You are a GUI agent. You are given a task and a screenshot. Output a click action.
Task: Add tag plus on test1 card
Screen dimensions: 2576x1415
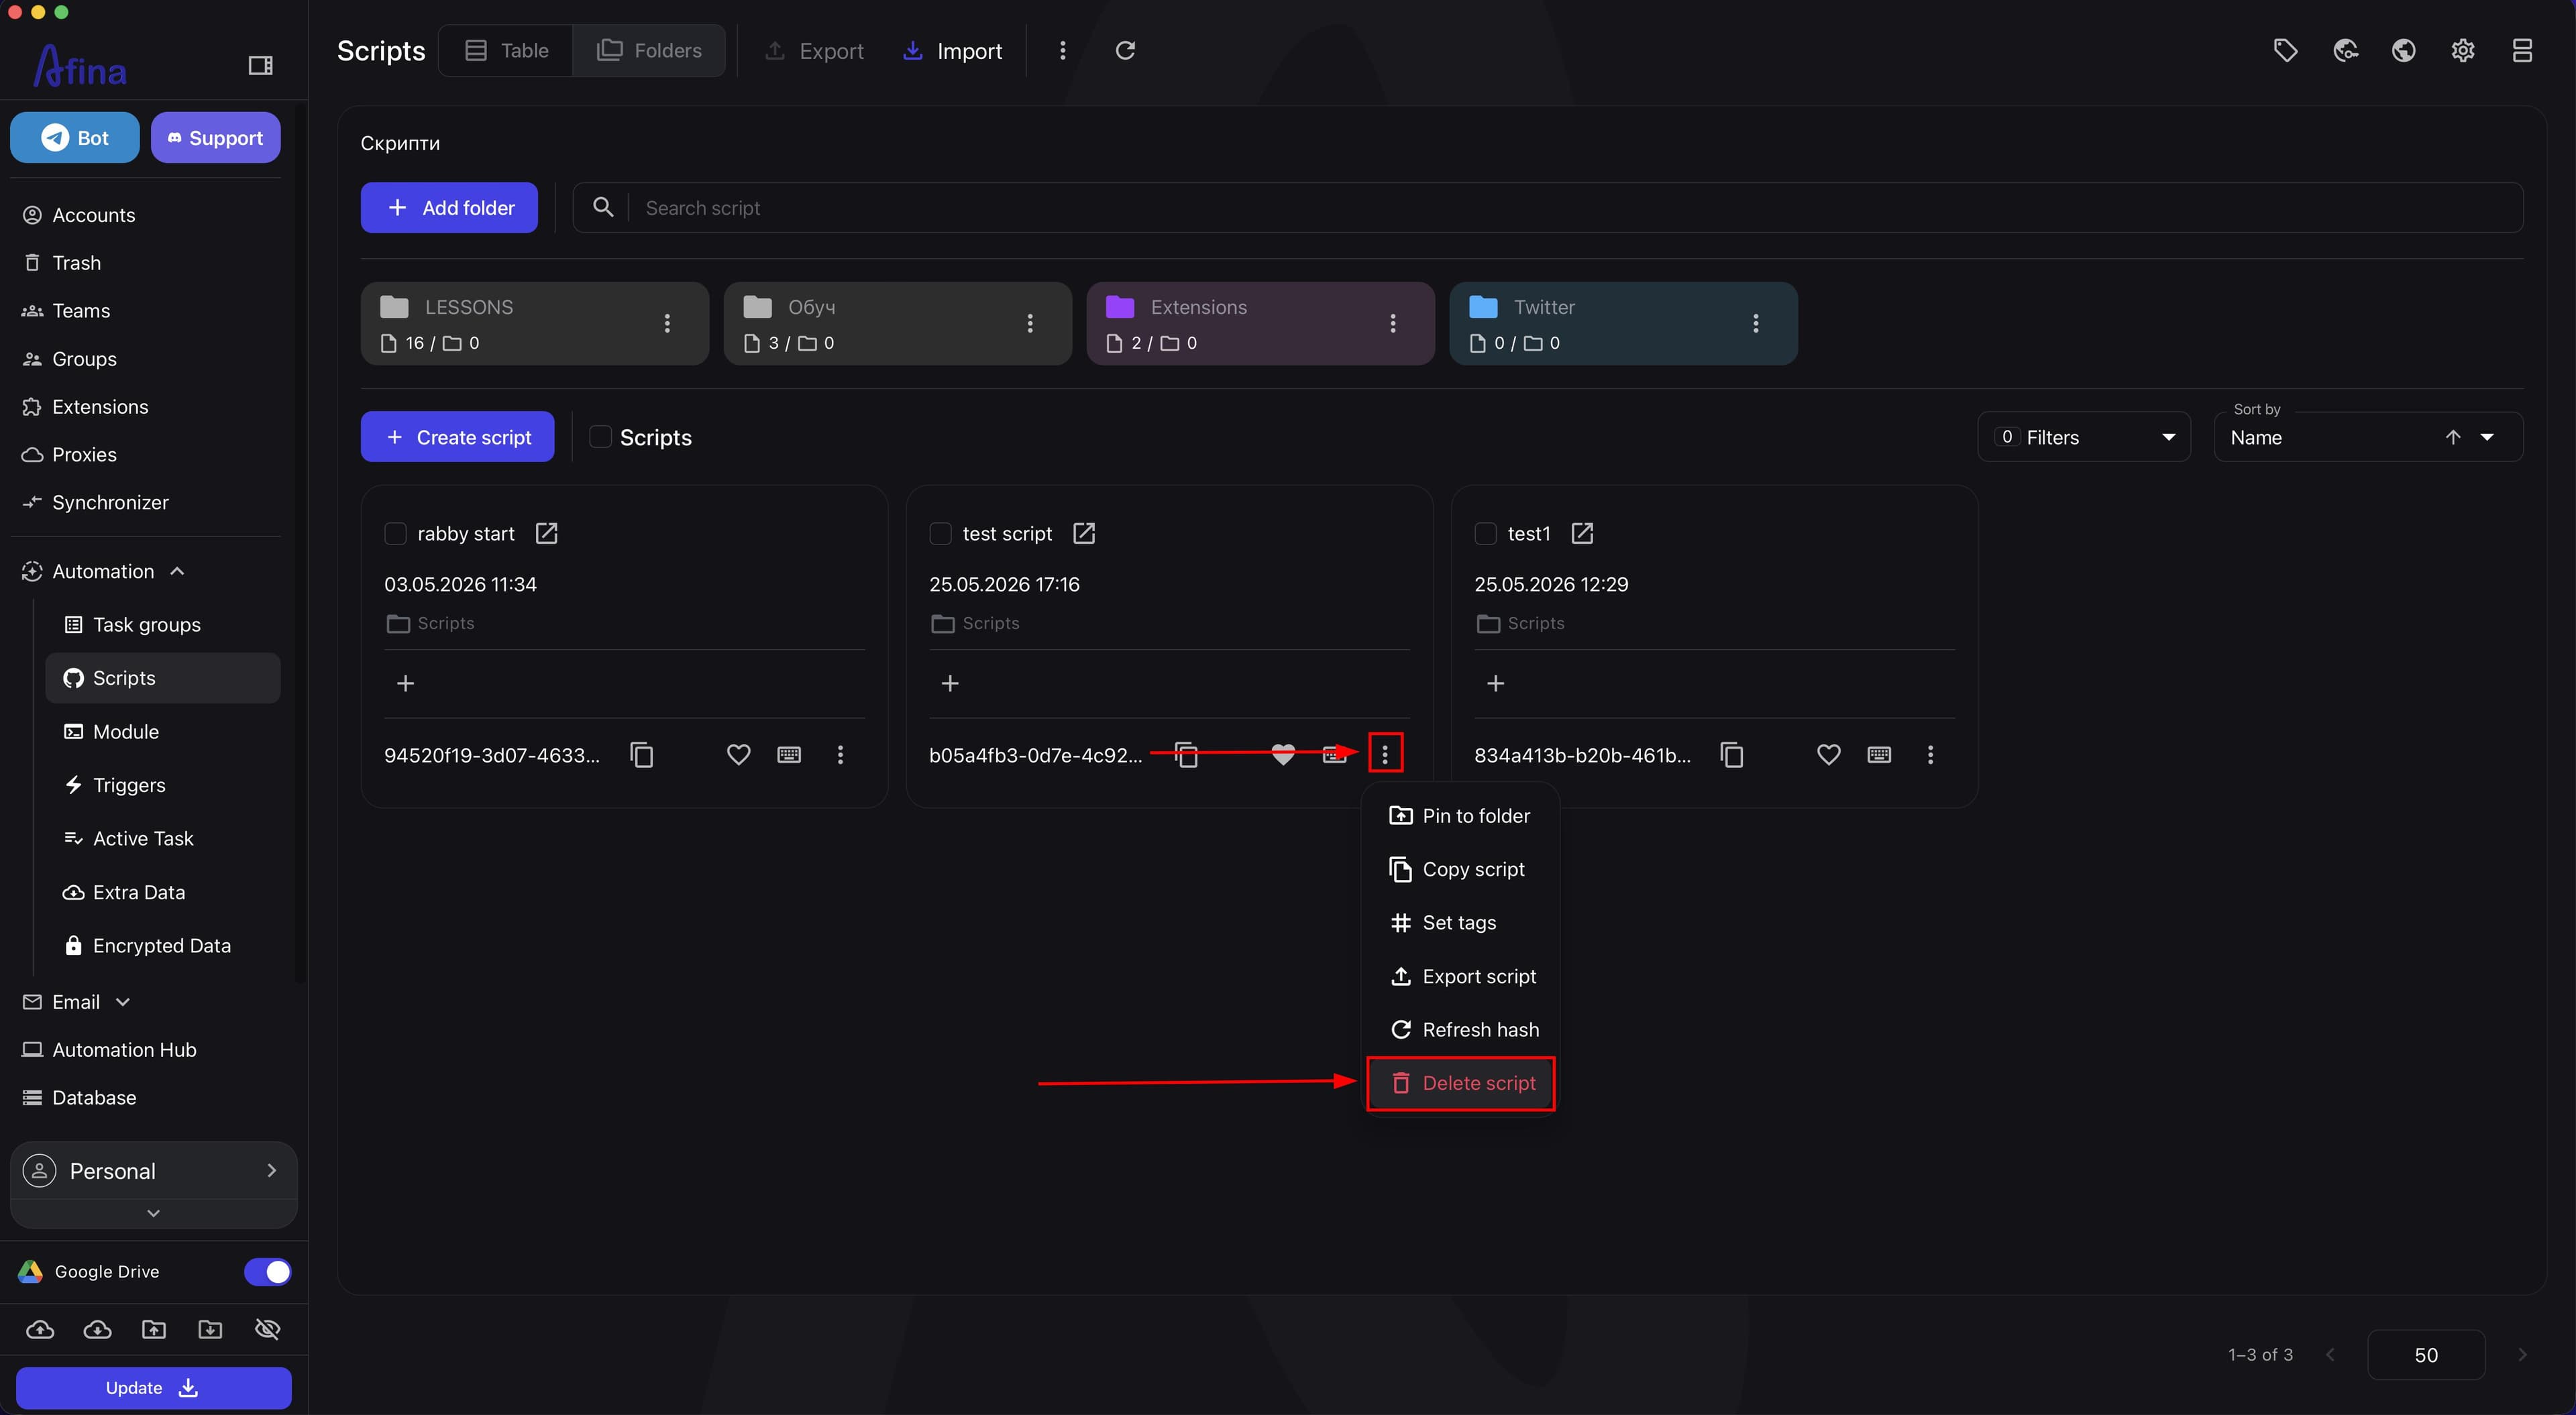tap(1495, 683)
